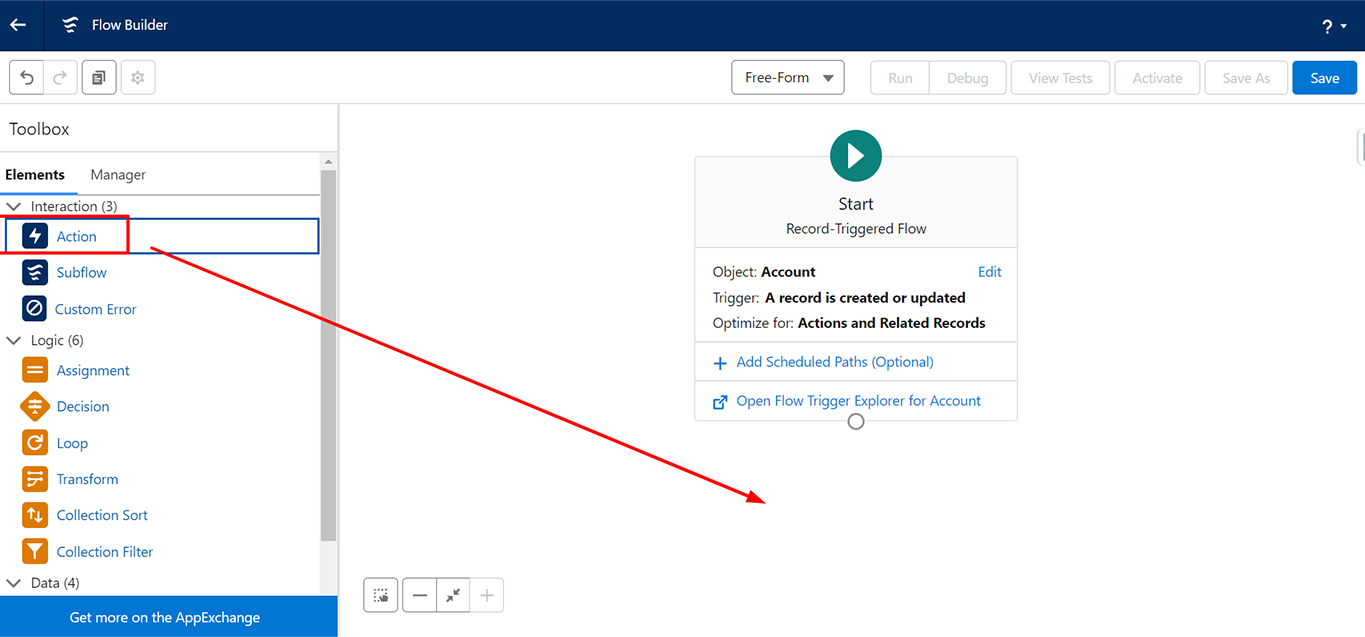Screen dimensions: 1365x637
Task: Click the toolbox scrollbar up arrow
Action: [328, 162]
